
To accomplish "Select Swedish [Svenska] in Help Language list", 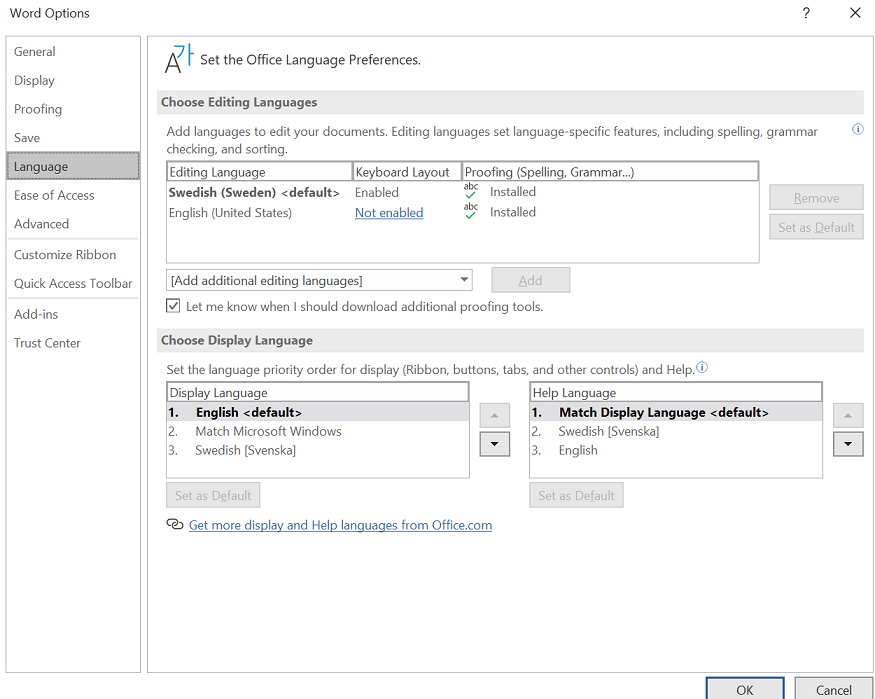I will click(676, 431).
